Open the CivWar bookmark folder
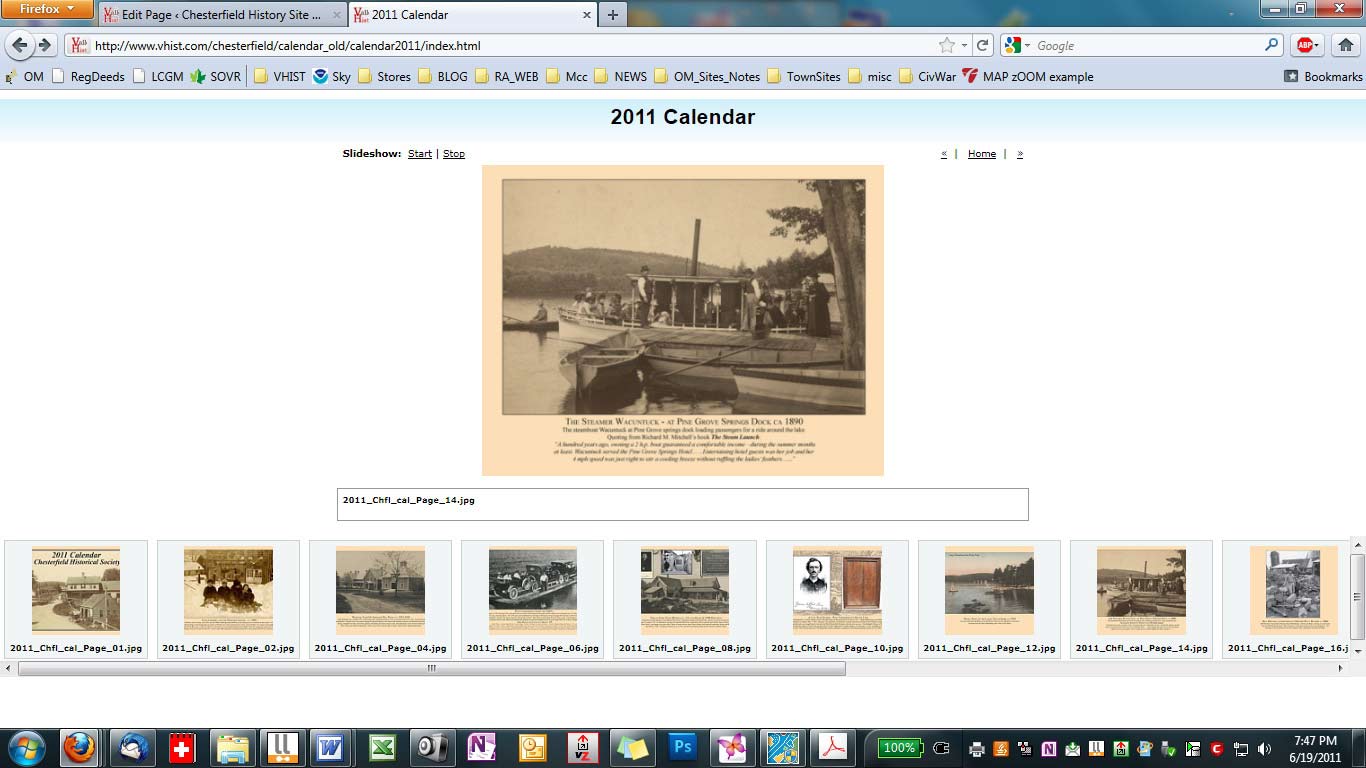Viewport: 1366px width, 768px height. [927, 76]
